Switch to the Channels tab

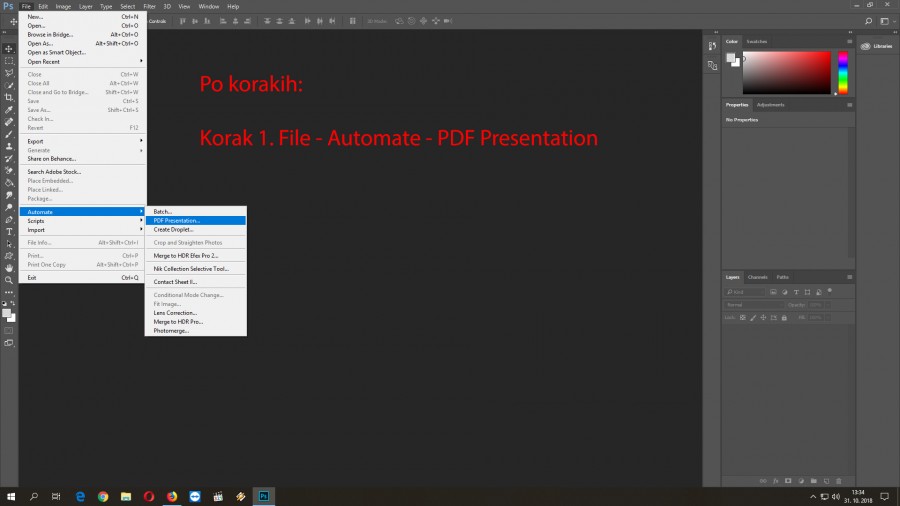(x=758, y=277)
